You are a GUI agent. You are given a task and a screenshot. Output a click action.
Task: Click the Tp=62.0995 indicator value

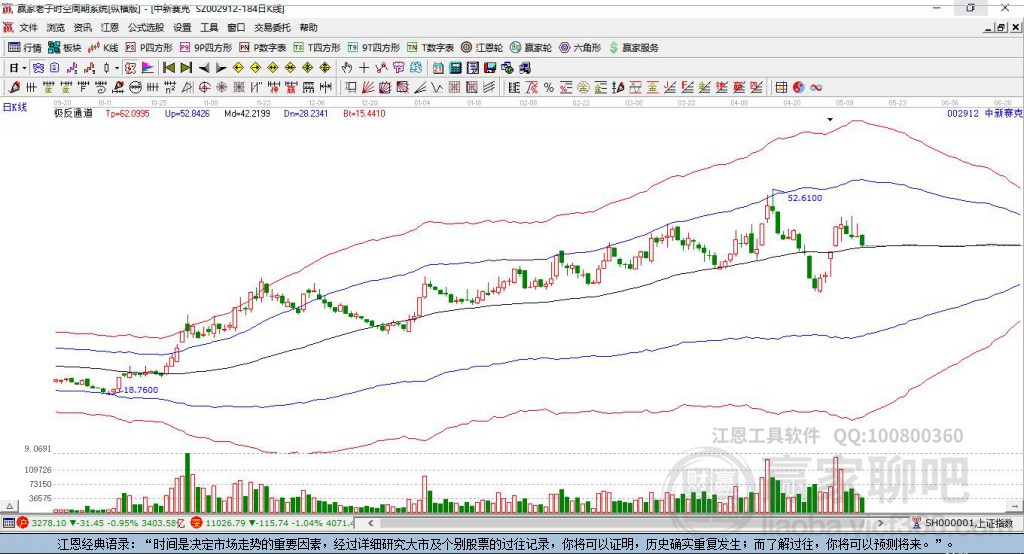(127, 113)
